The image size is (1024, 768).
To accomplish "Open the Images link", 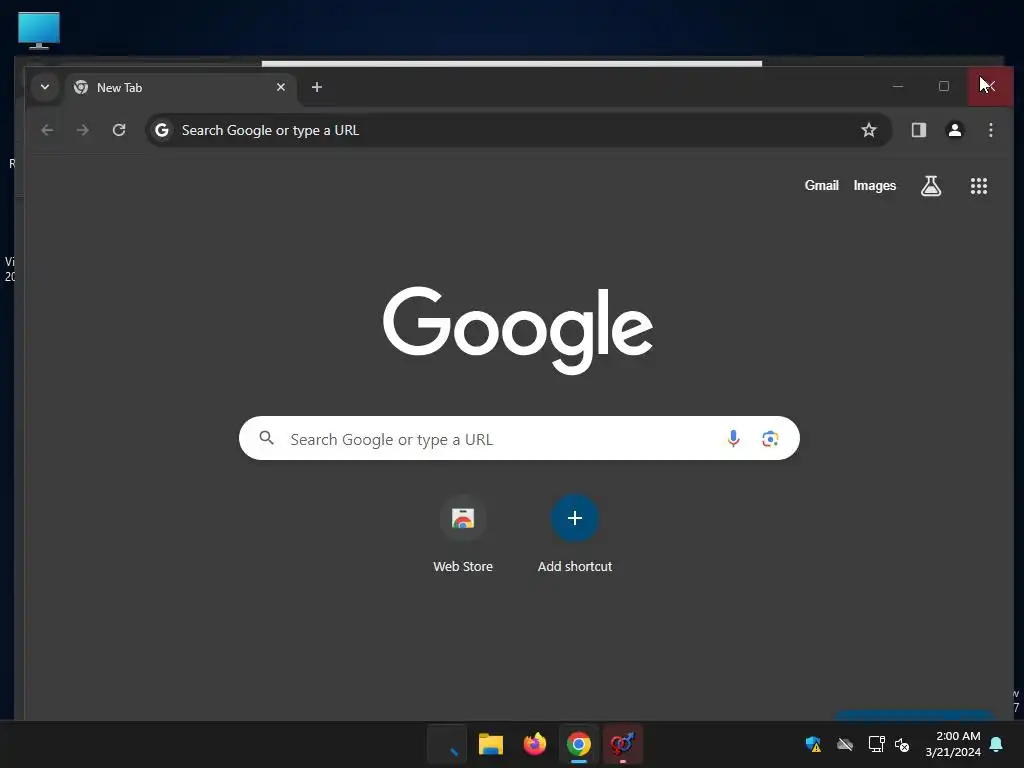I will click(x=874, y=185).
